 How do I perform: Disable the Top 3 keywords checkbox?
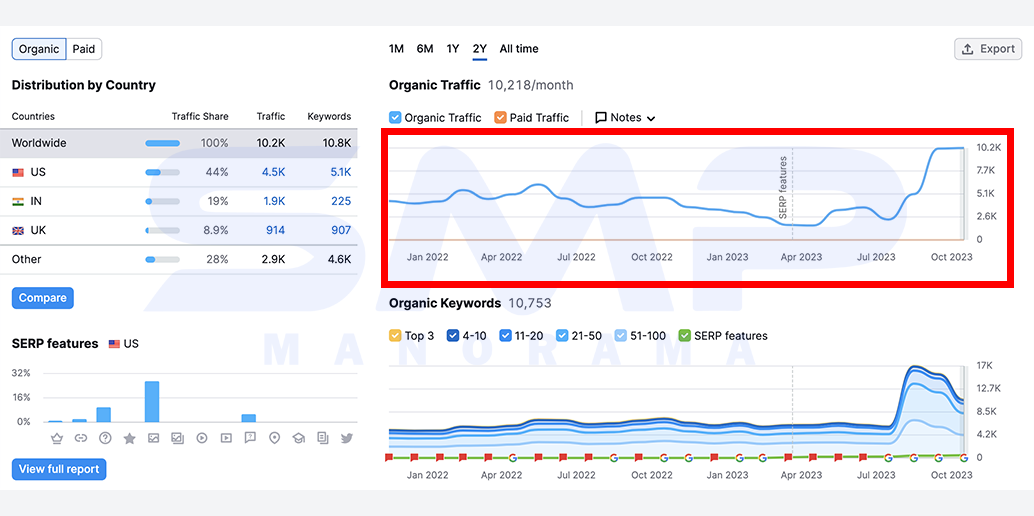[x=395, y=335]
